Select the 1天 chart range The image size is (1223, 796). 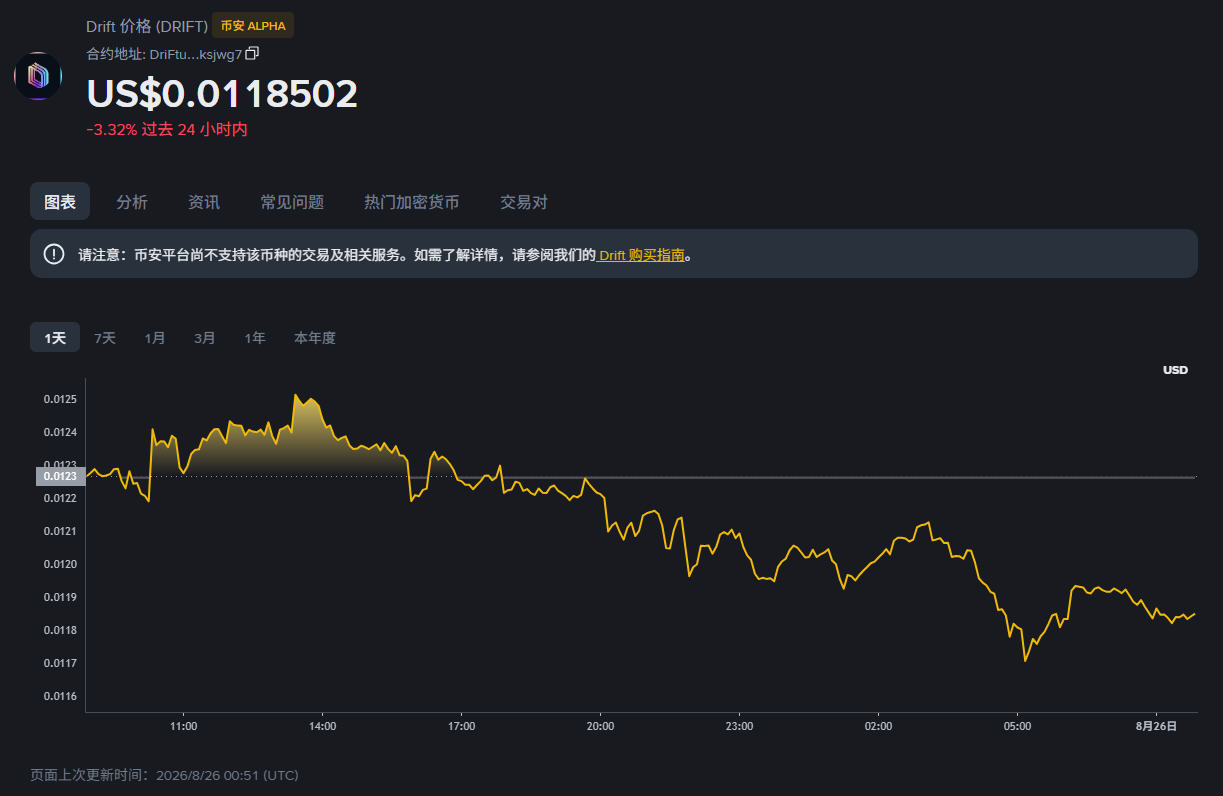(x=55, y=338)
